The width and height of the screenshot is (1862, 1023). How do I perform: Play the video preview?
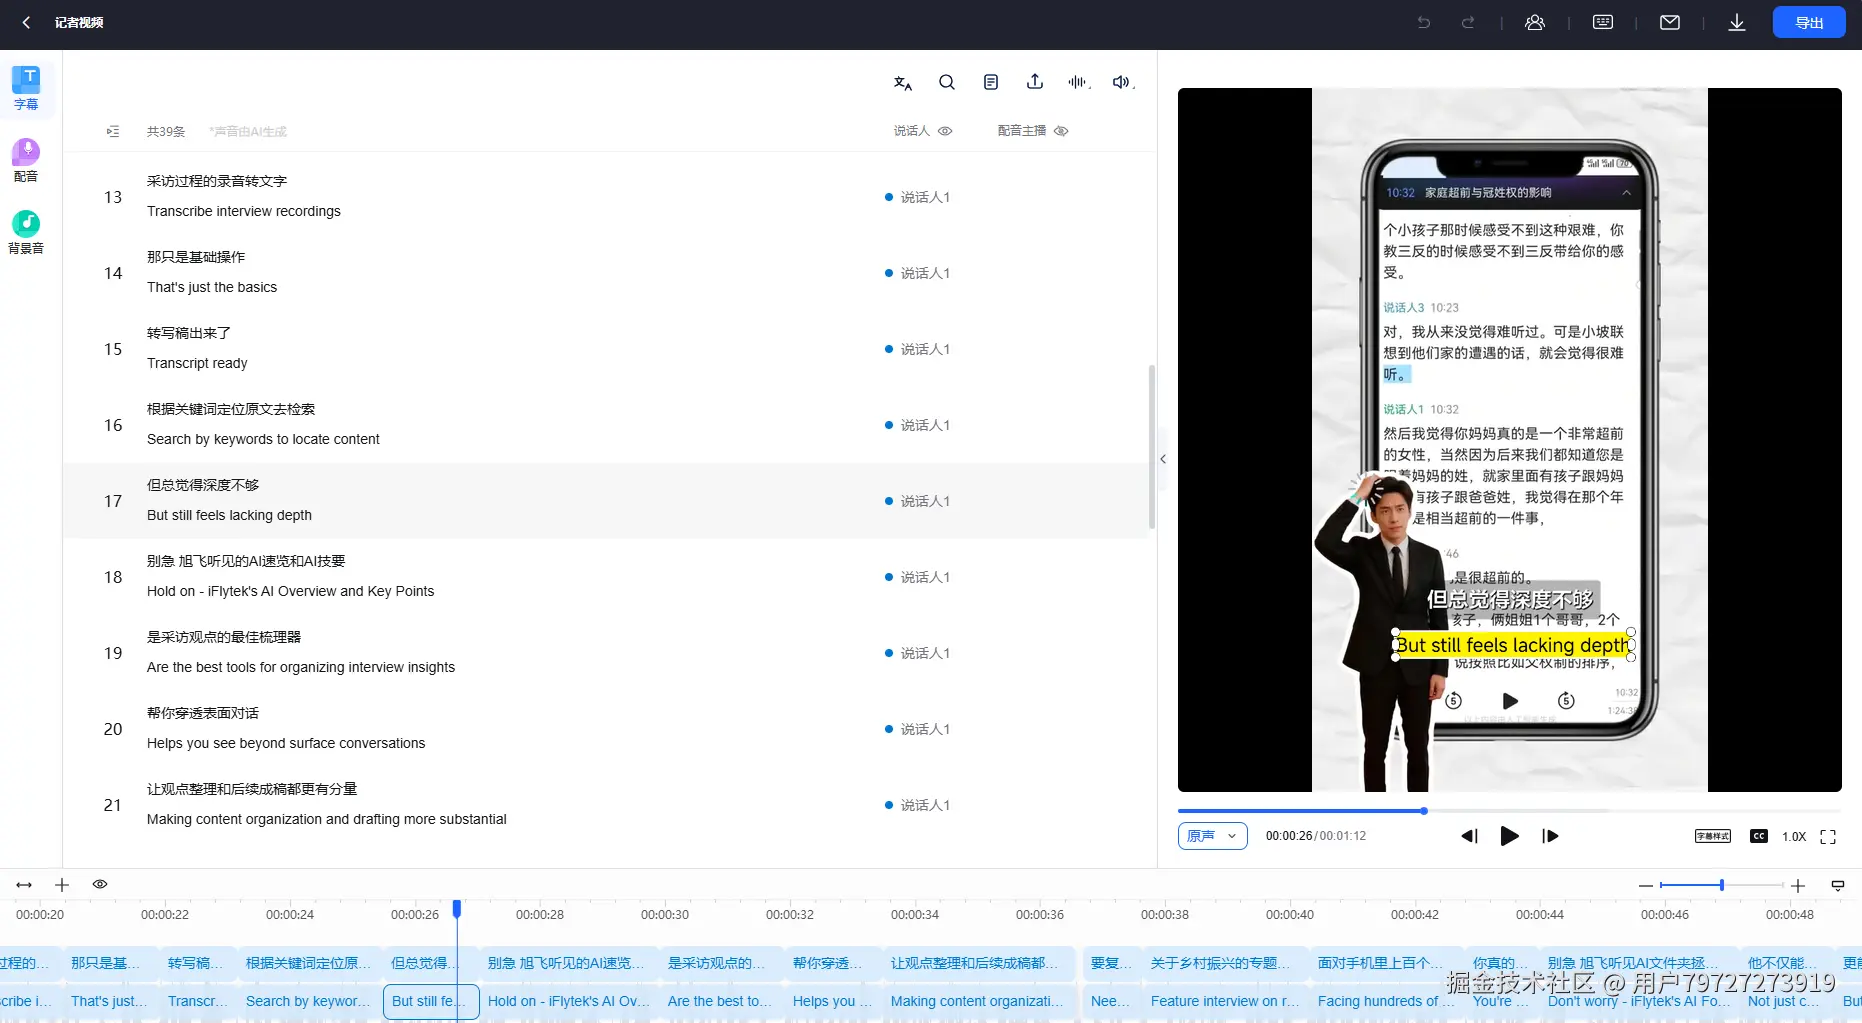[1510, 836]
